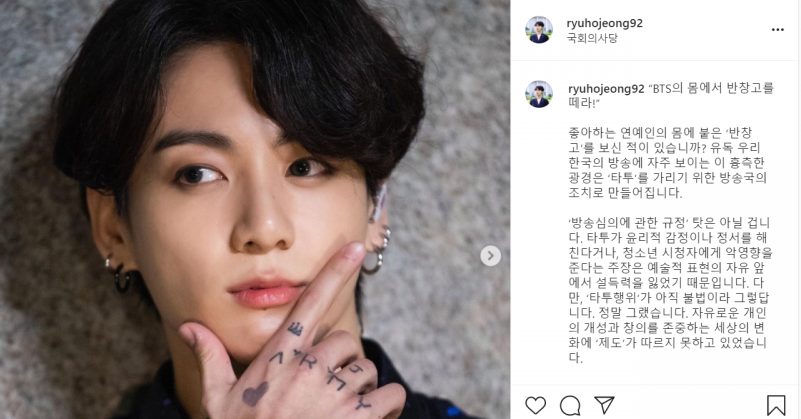Go to next photo with carousel arrow
801x419 pixels.
[490, 255]
